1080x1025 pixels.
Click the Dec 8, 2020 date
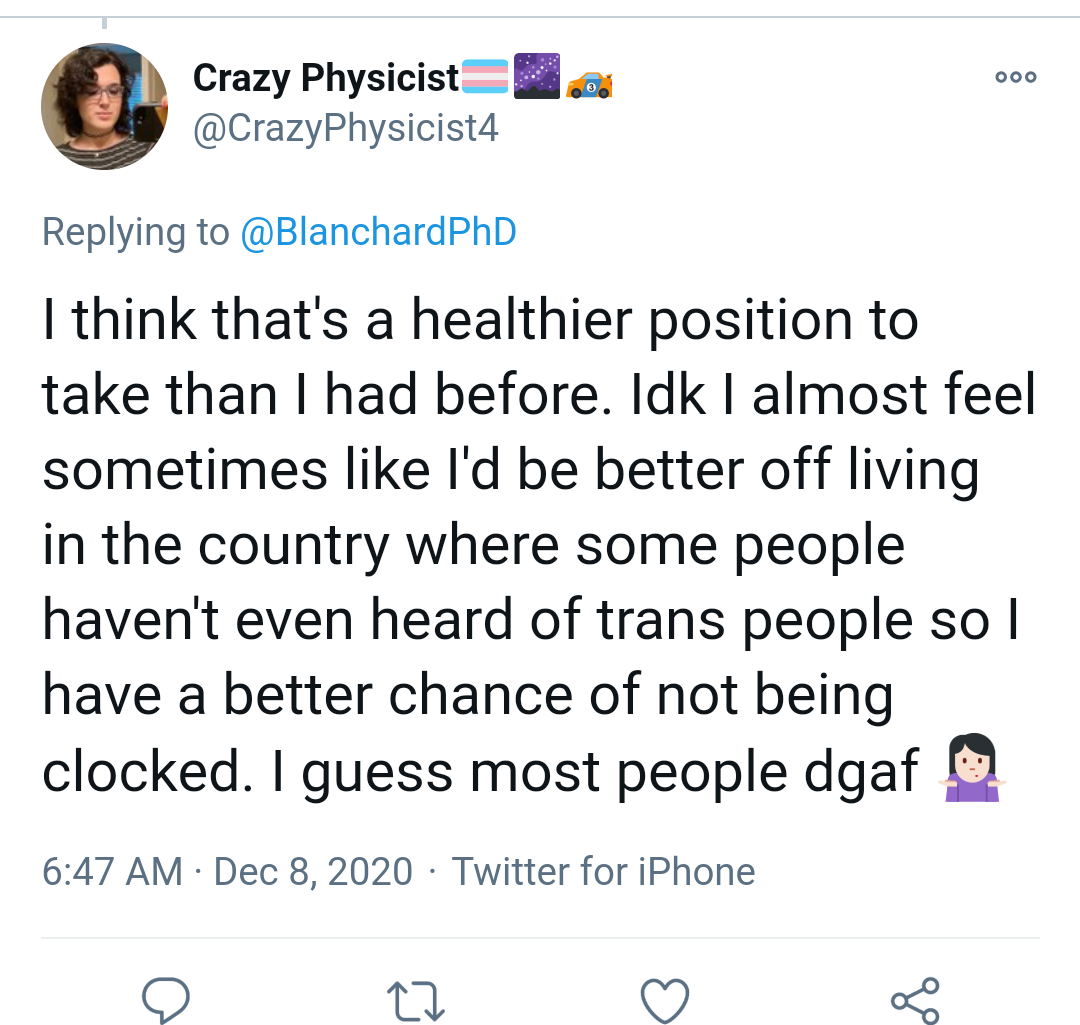[x=313, y=871]
